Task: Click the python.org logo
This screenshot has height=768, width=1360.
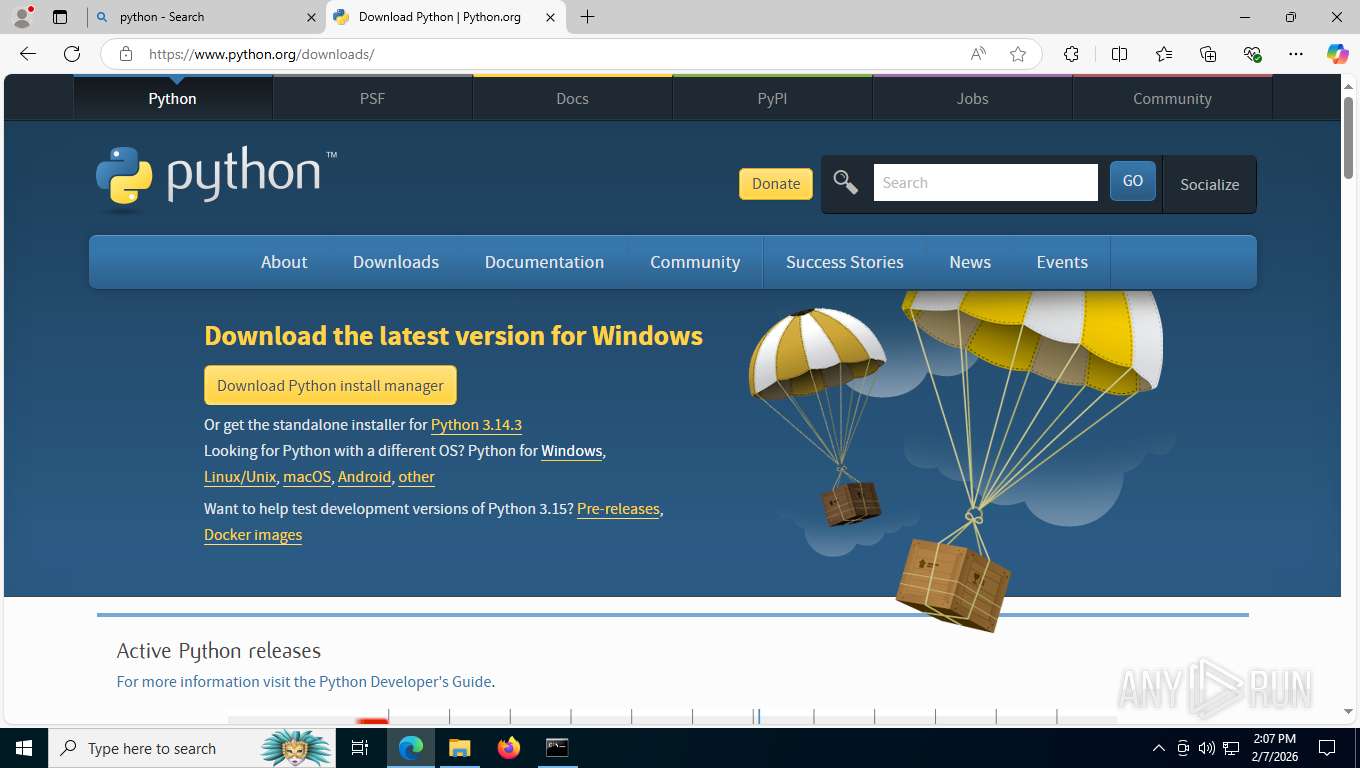Action: tap(216, 178)
